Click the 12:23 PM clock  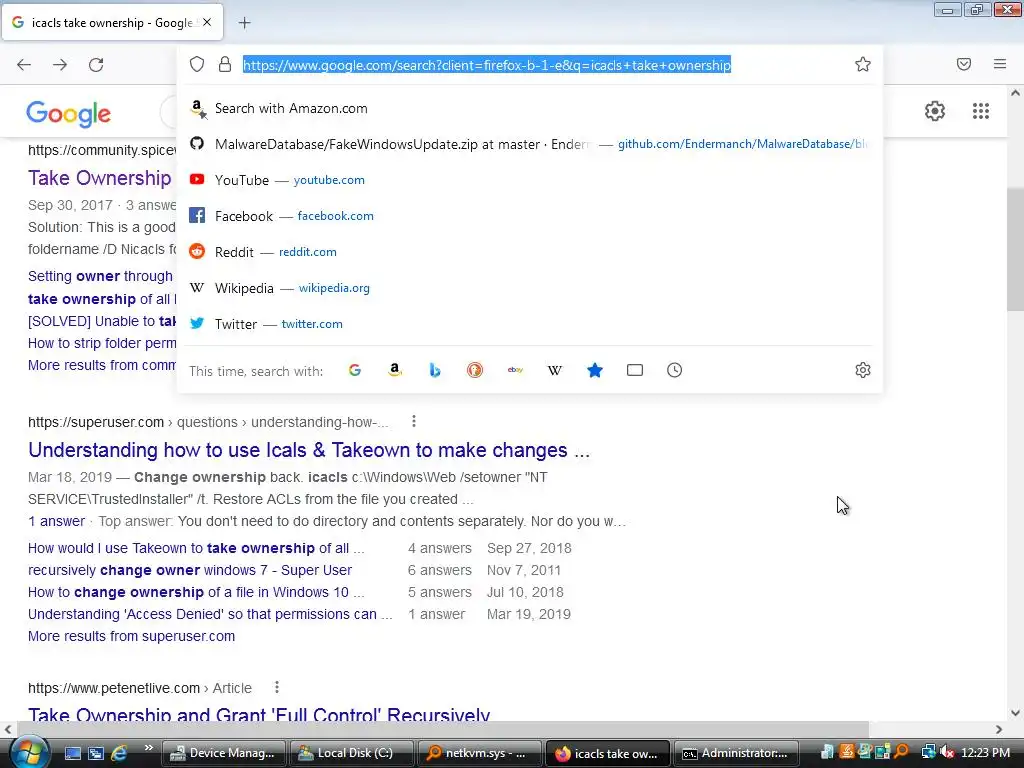985,753
